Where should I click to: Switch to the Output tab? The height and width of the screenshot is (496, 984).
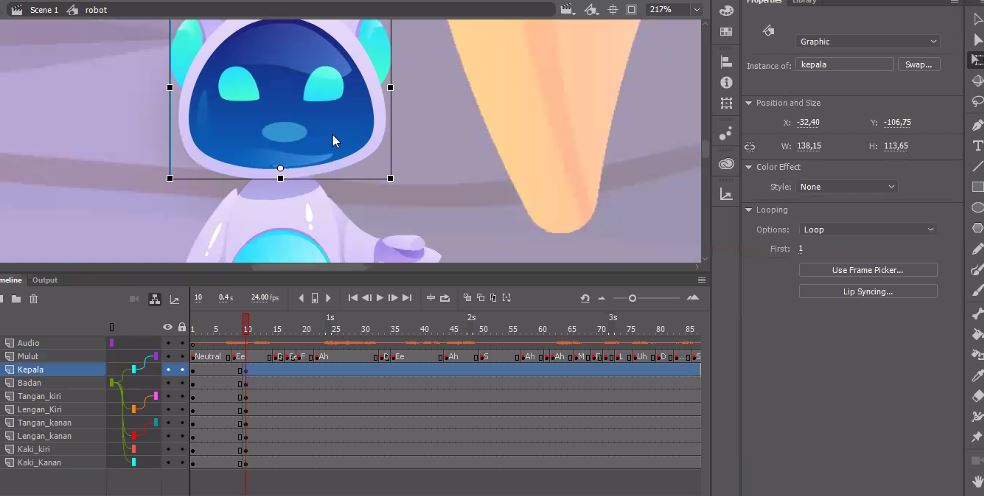[x=45, y=280]
